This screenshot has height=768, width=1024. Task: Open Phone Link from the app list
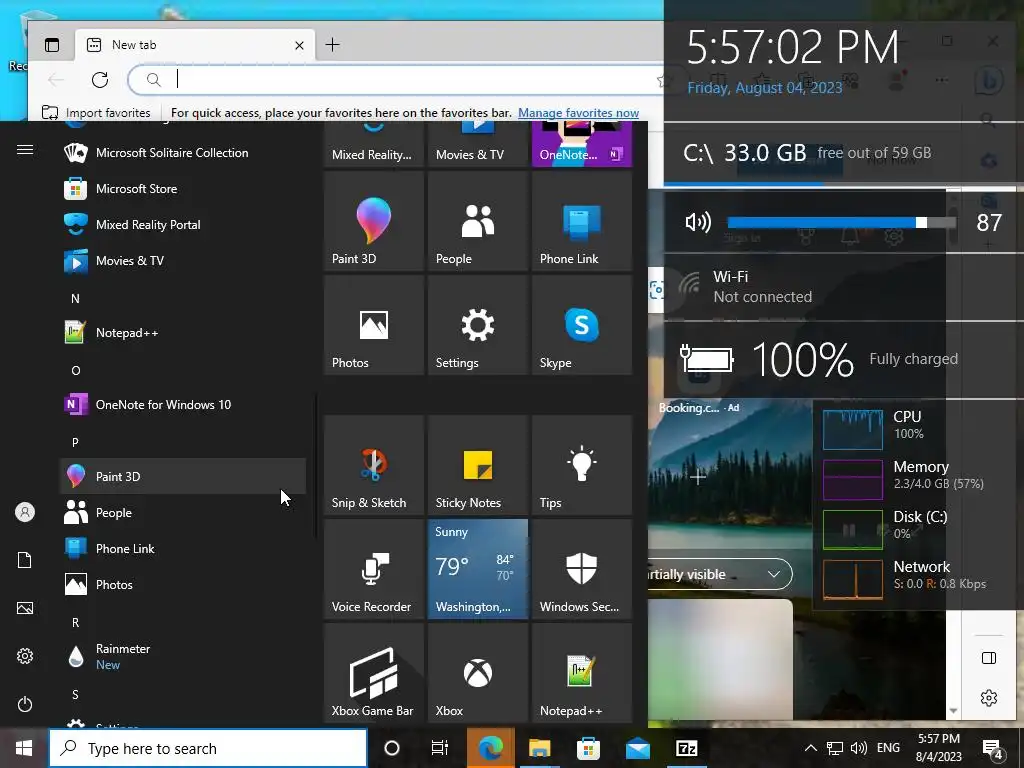[x=183, y=549]
